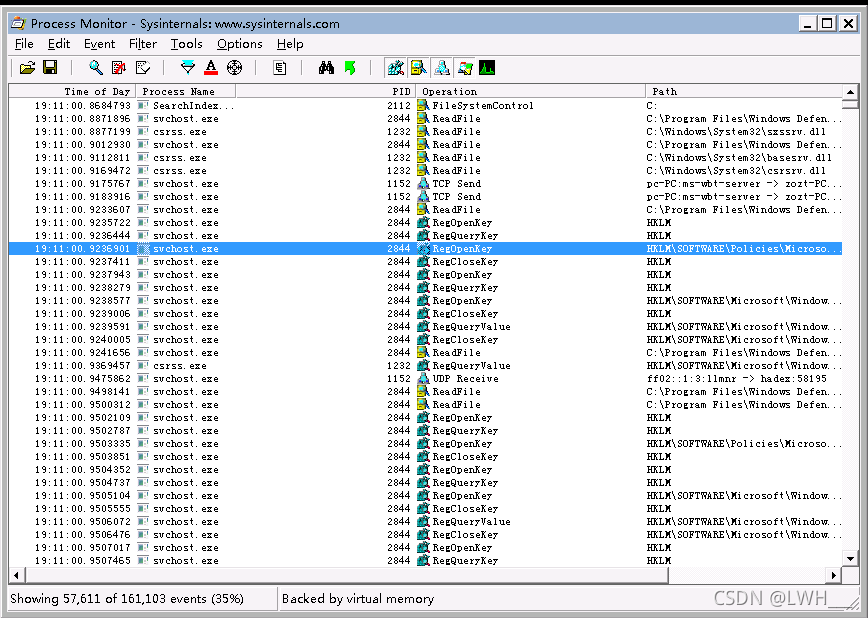Click the RegQueryKey icon at 19:11:00.9236444

click(423, 235)
